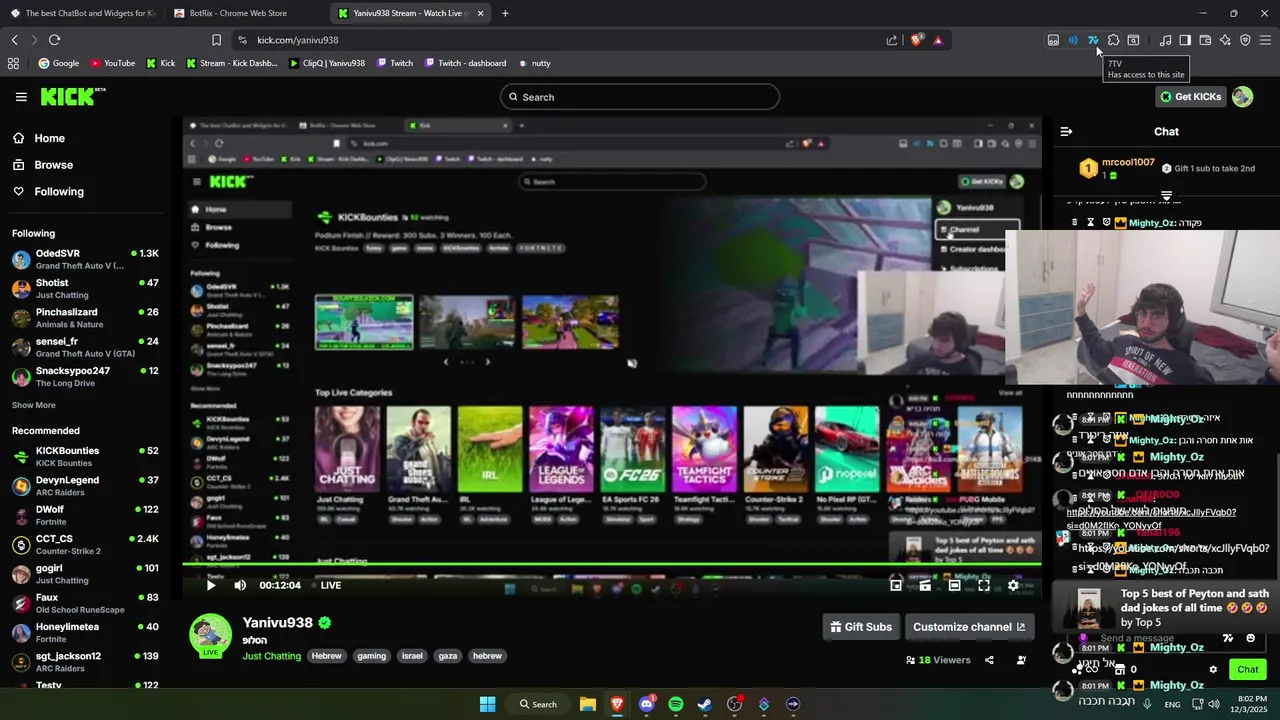Viewport: 1280px width, 720px height.
Task: Click the Brave Rewards triangle icon
Action: pyautogui.click(x=938, y=40)
